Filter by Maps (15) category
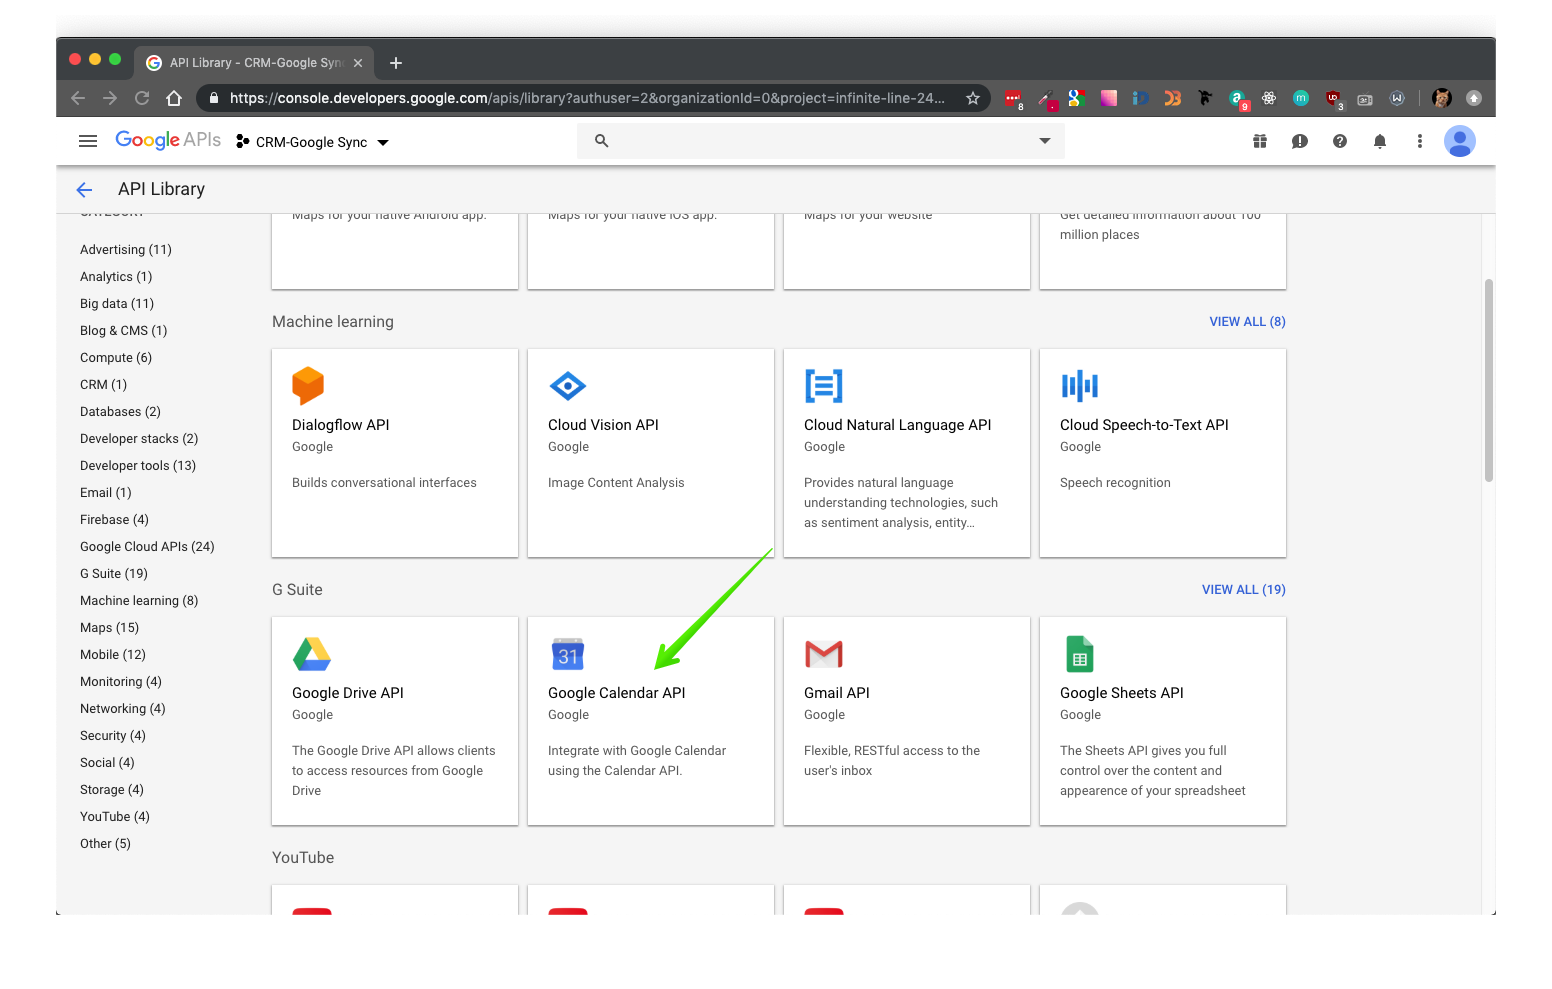This screenshot has width=1552, height=989. (110, 628)
